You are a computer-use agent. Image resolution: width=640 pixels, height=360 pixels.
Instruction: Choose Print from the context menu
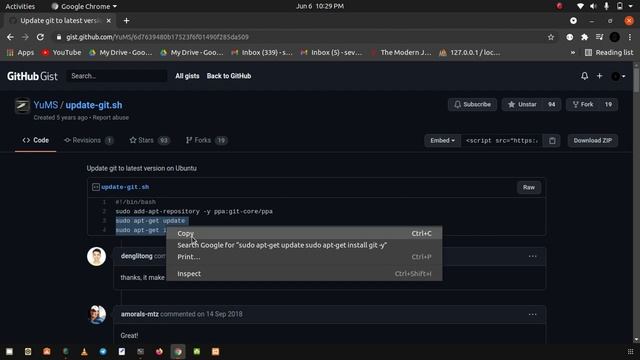pyautogui.click(x=304, y=257)
